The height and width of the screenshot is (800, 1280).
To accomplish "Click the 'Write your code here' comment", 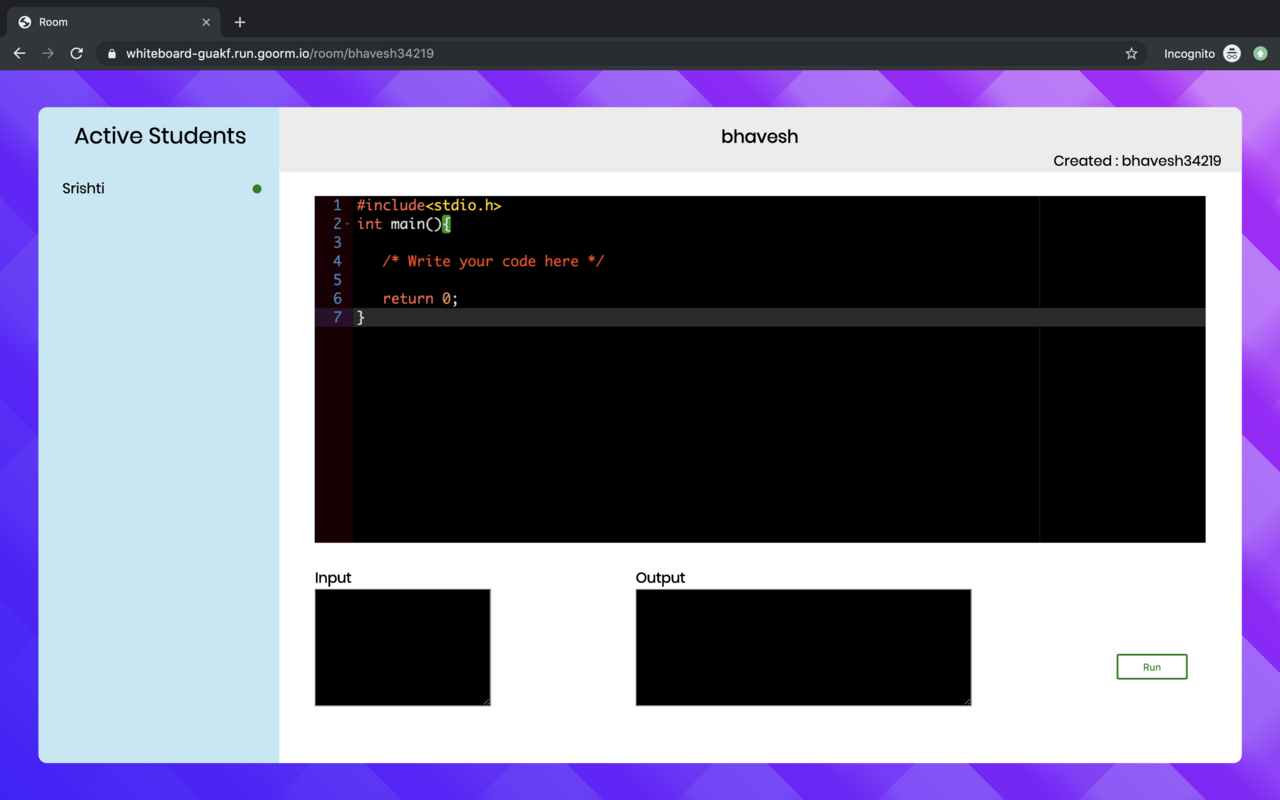I will tap(493, 261).
